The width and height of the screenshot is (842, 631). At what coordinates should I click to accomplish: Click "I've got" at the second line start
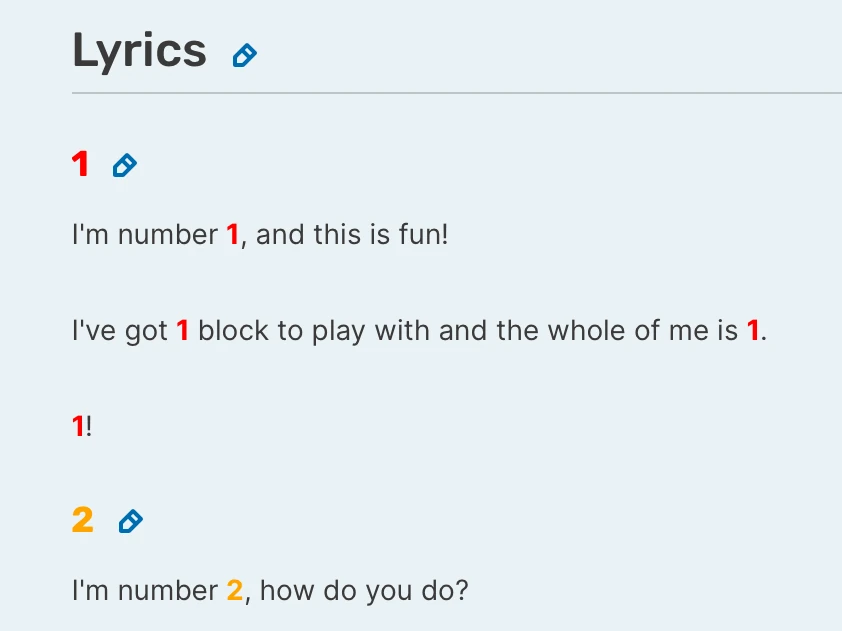(120, 331)
